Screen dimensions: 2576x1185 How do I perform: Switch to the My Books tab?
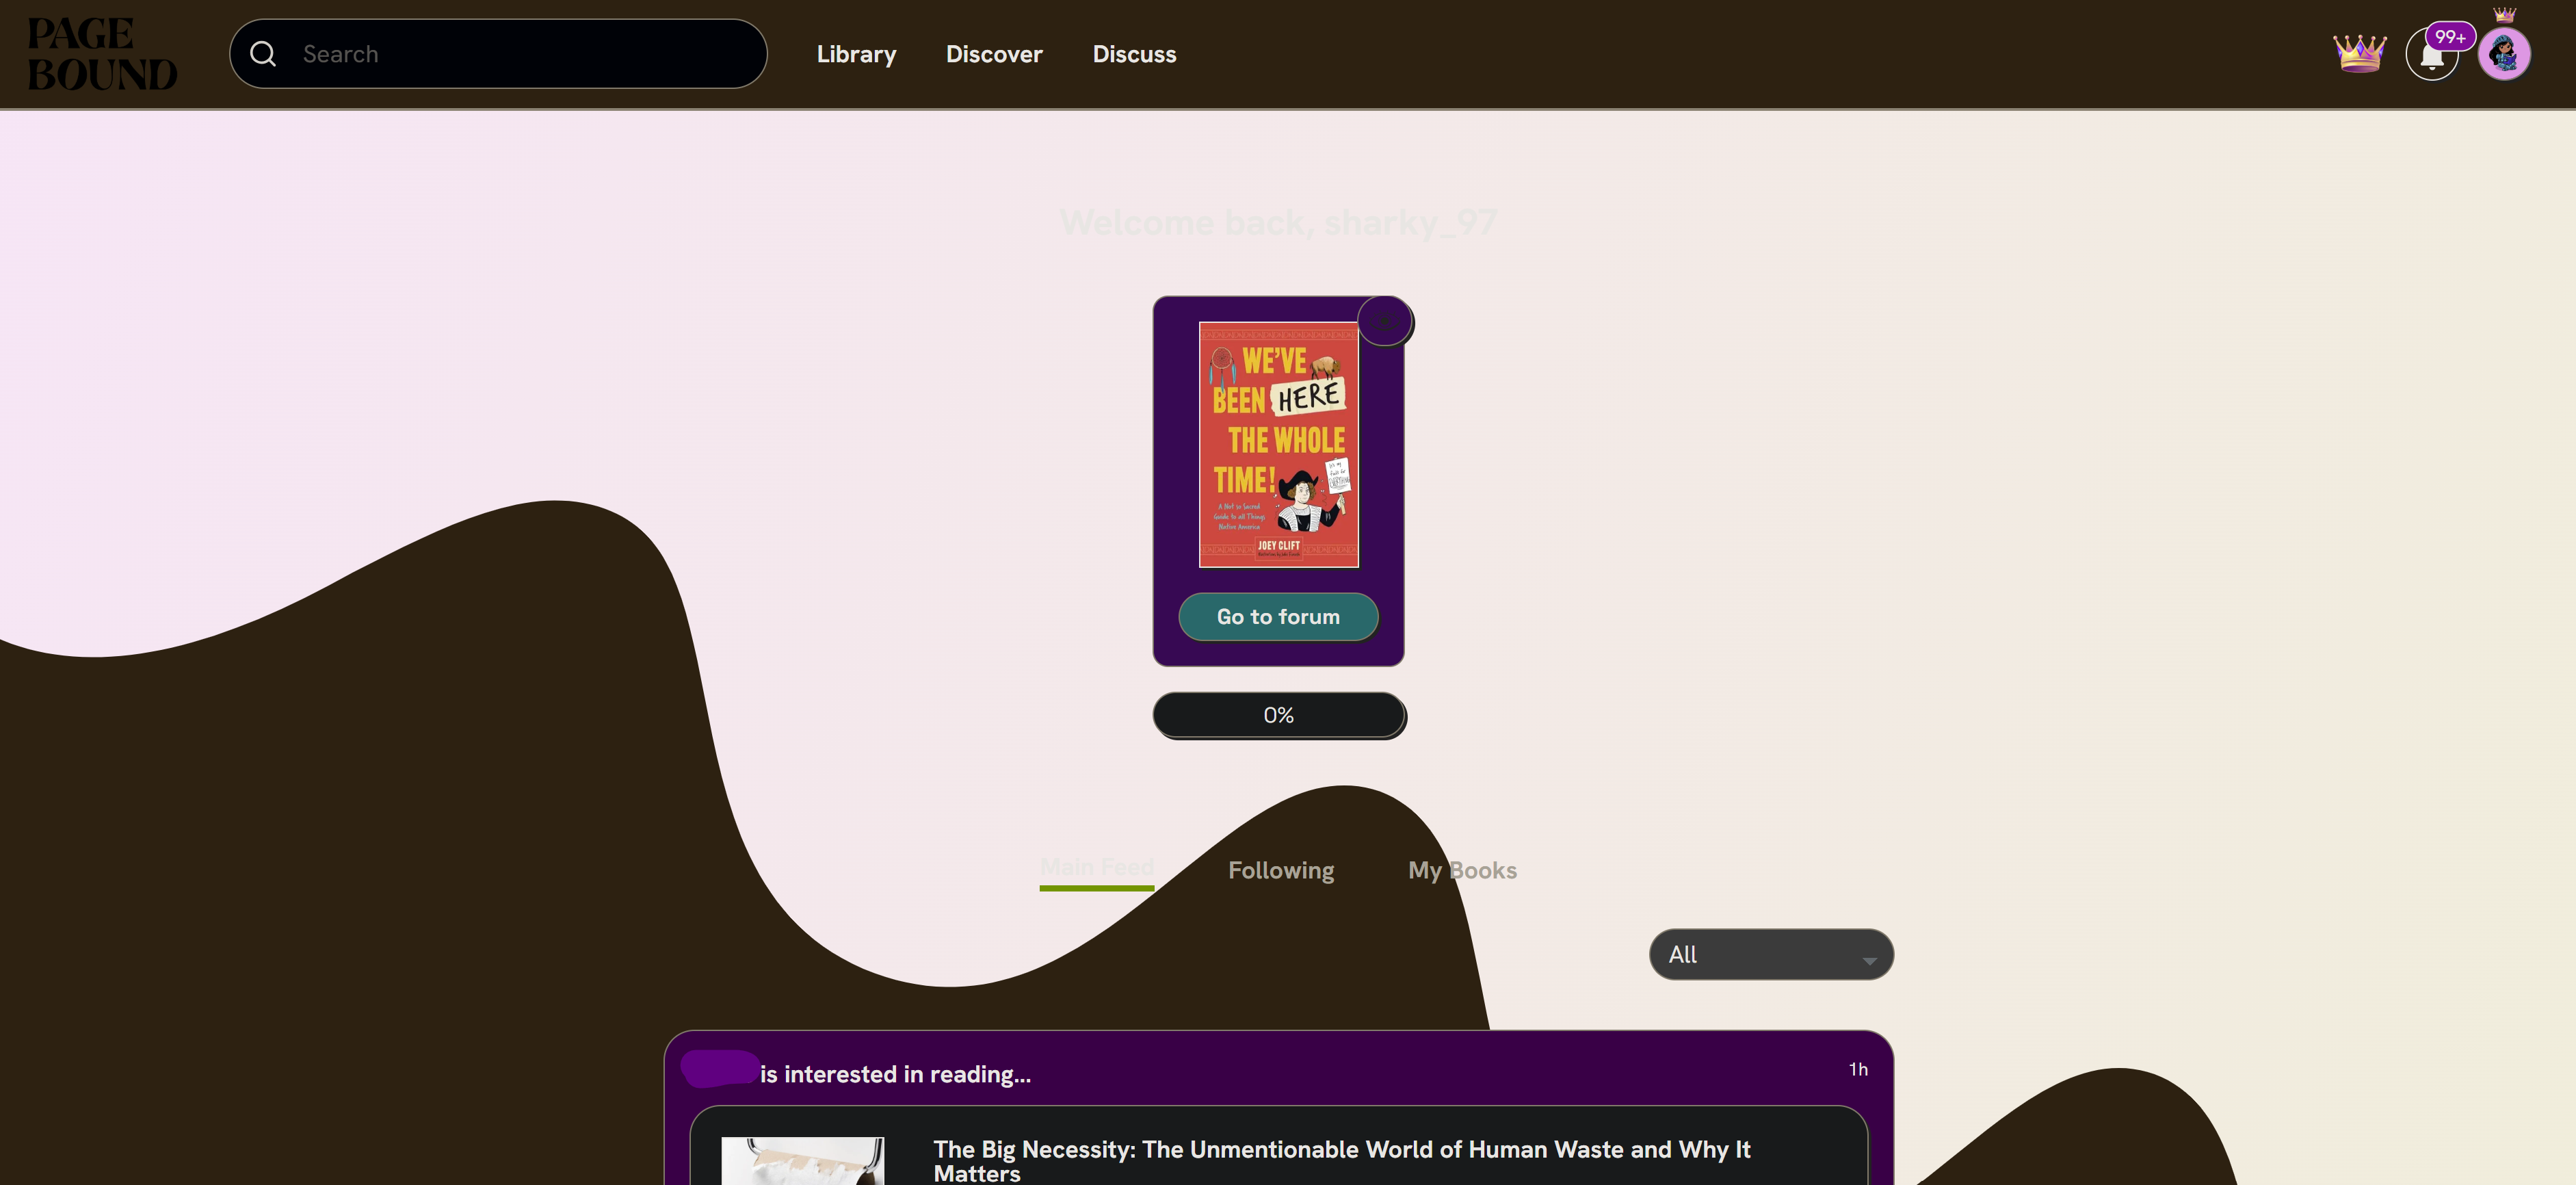click(x=1462, y=870)
